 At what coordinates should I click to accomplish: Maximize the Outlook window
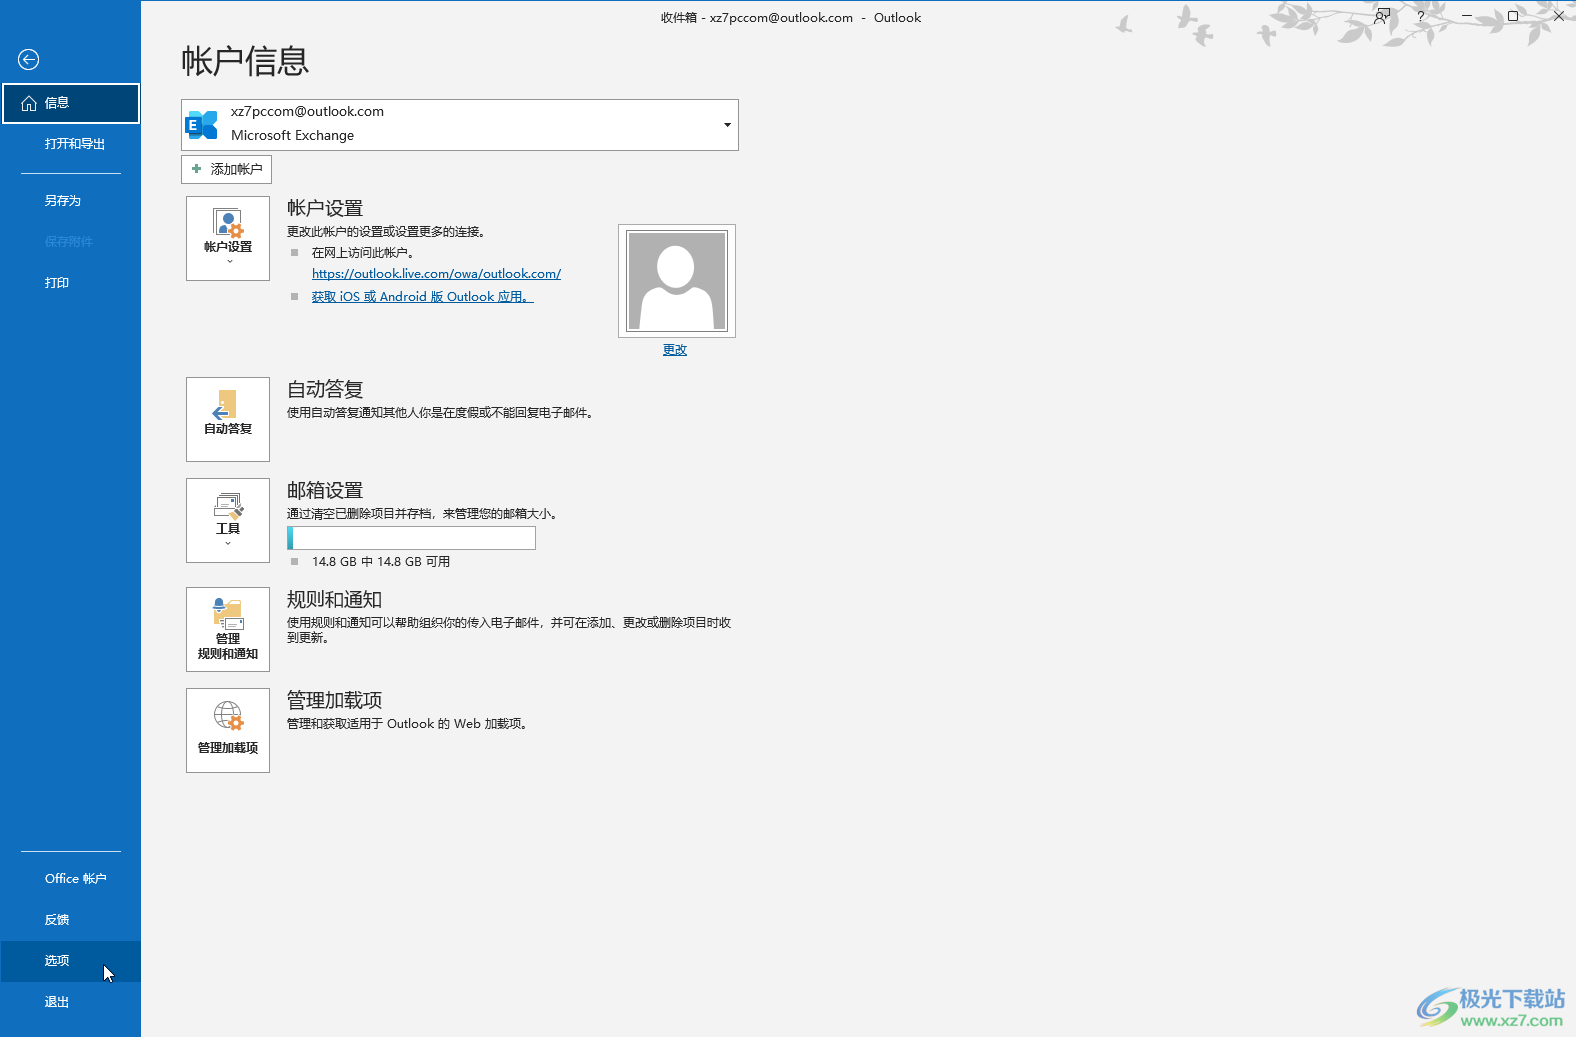tap(1513, 16)
